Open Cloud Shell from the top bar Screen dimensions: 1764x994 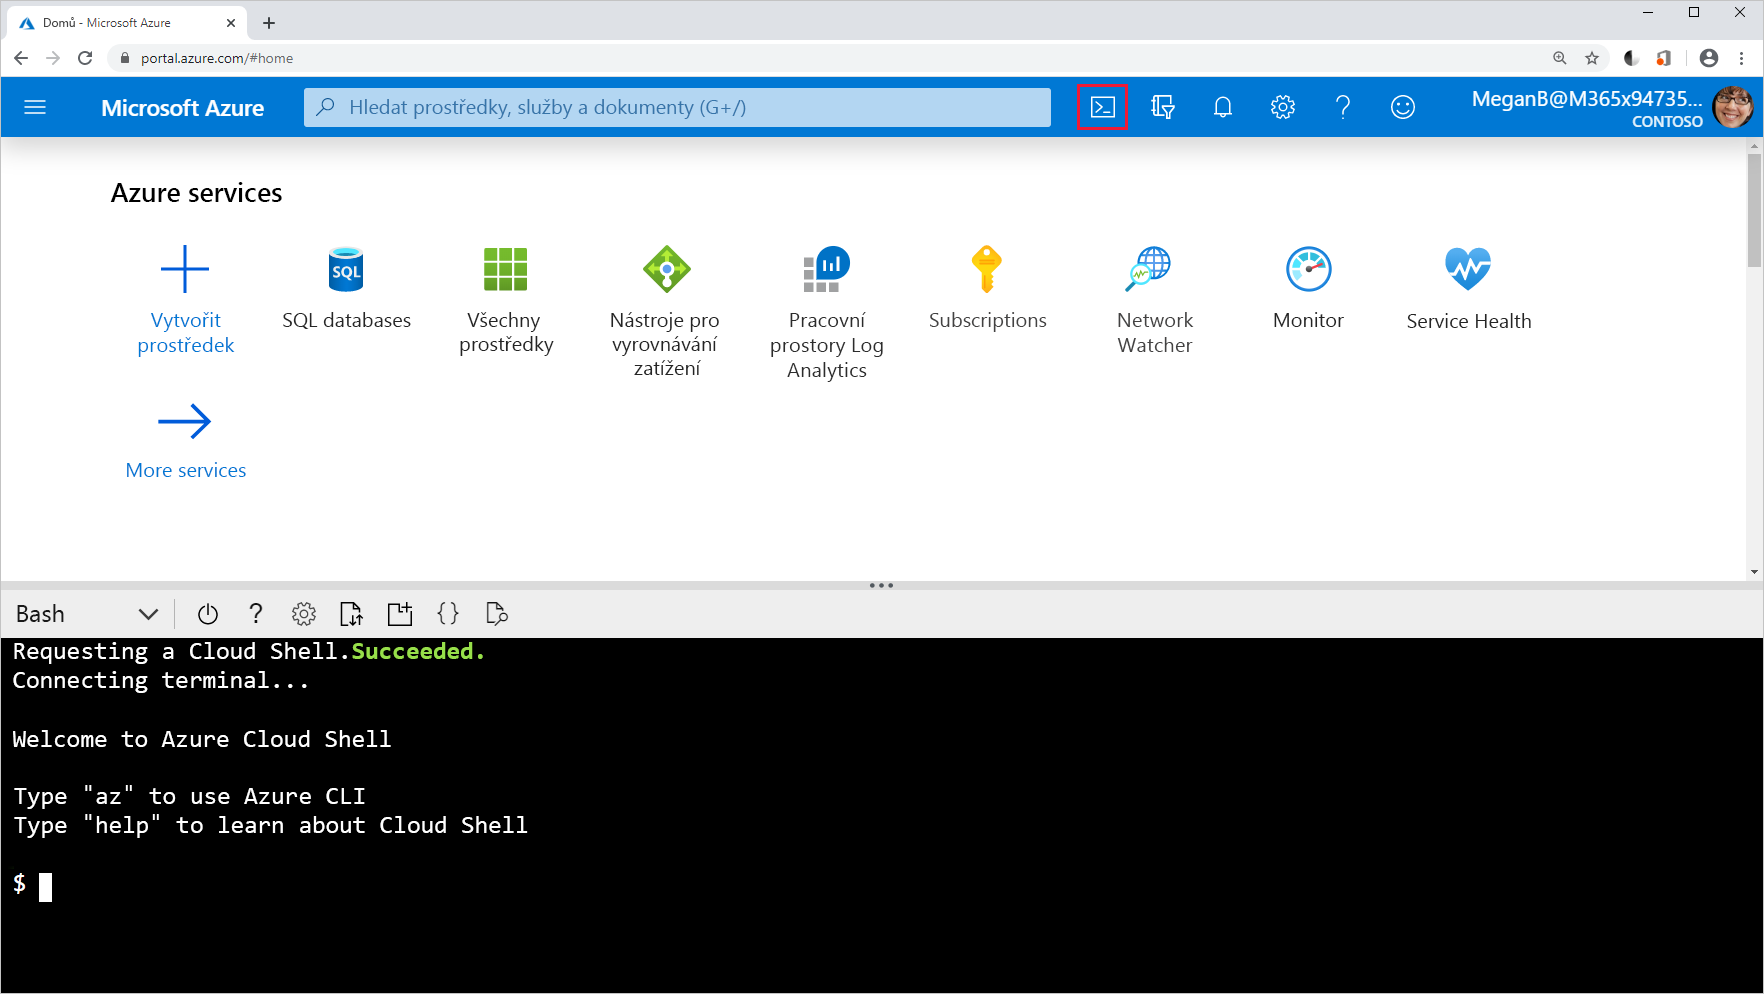(x=1102, y=107)
